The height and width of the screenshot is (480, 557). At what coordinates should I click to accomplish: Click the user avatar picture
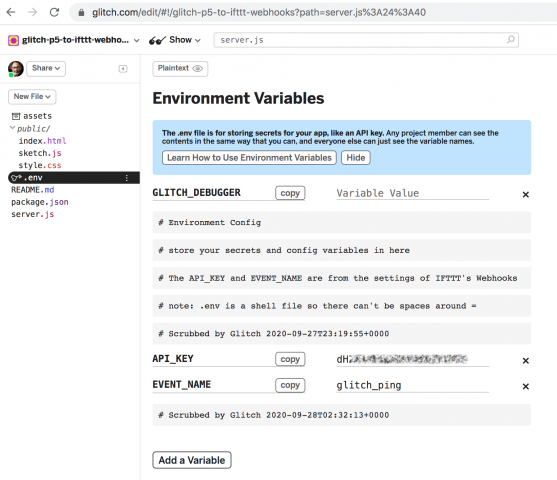click(16, 69)
